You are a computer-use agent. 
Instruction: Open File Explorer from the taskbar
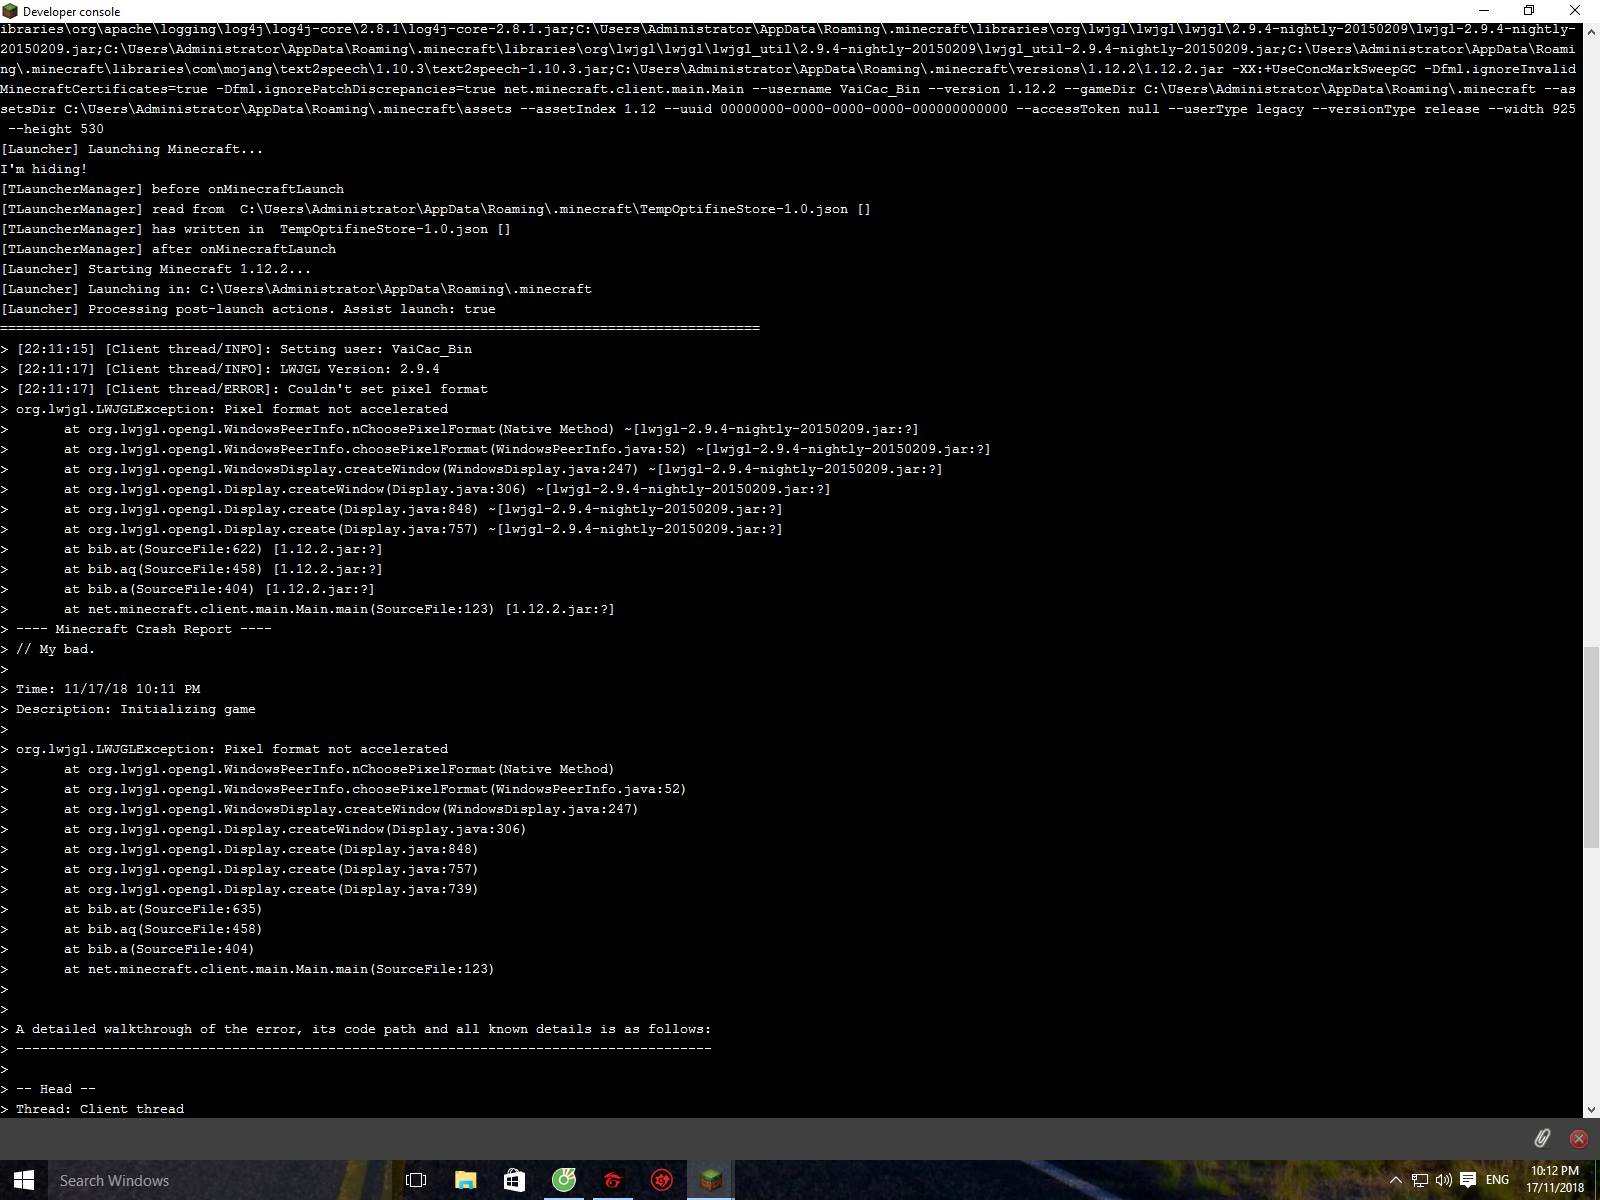pos(465,1180)
